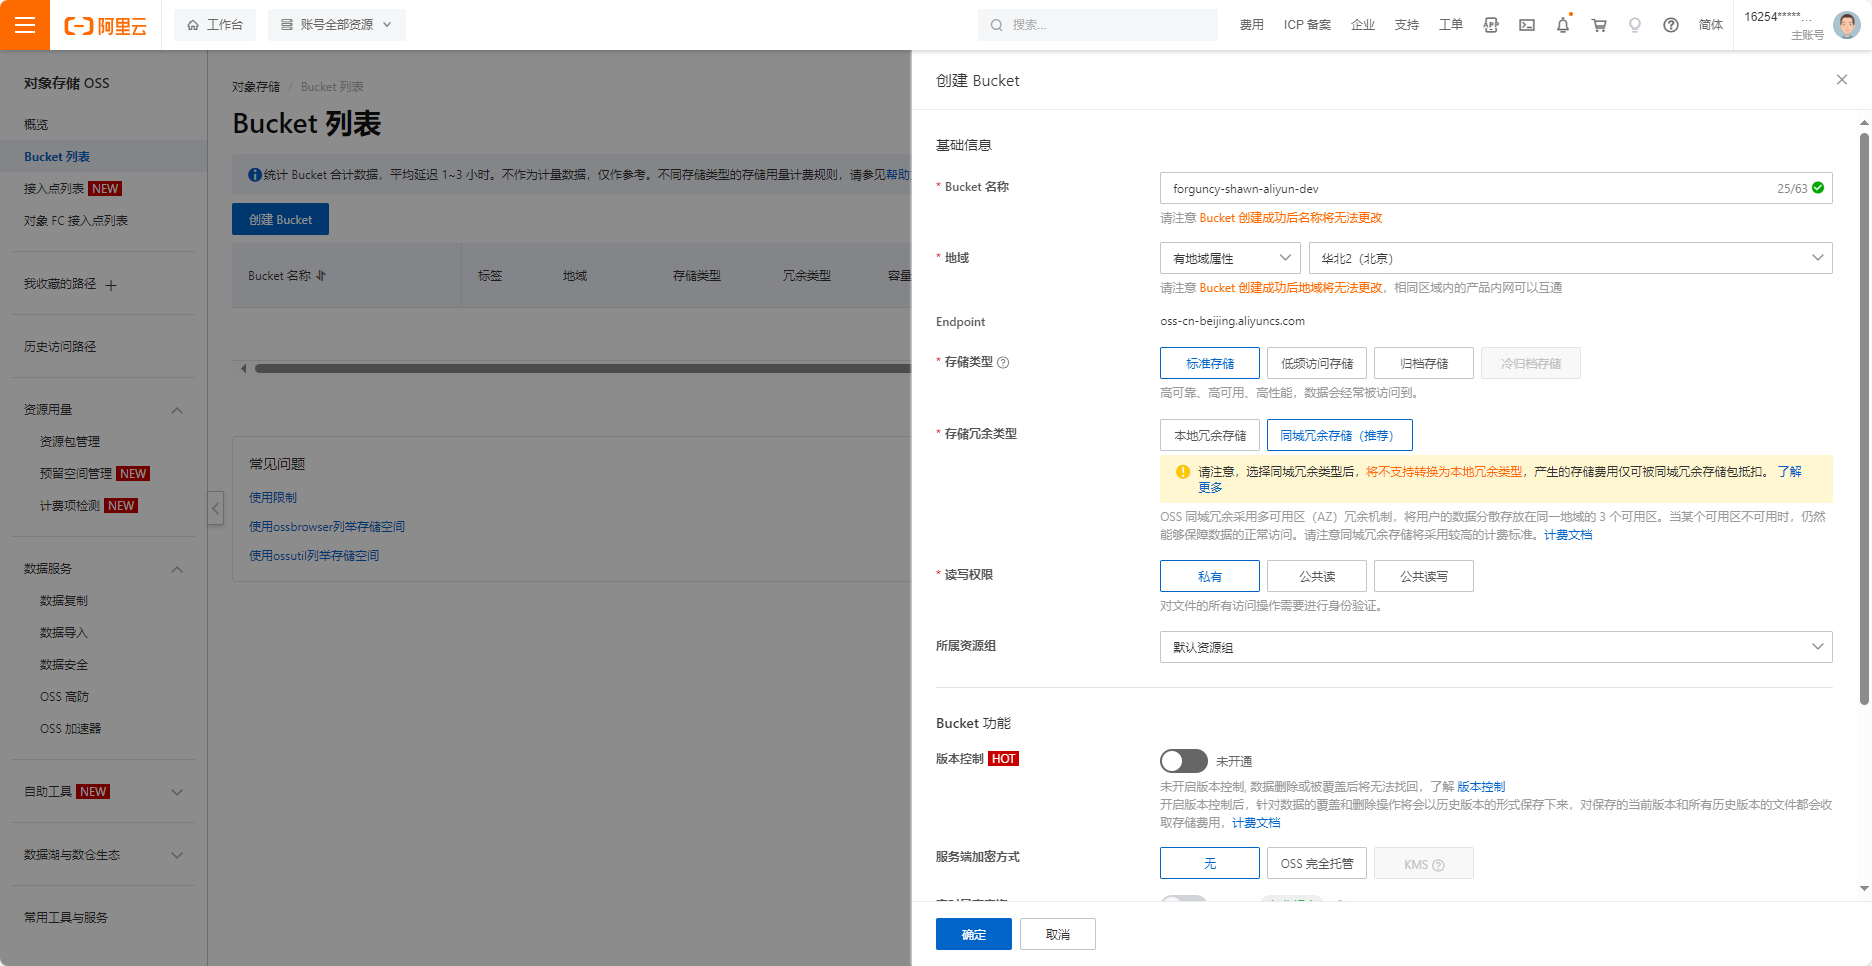Image resolution: width=1872 pixels, height=966 pixels.
Task: Click the bucket table horizontal scrollbar
Action: pos(583,368)
